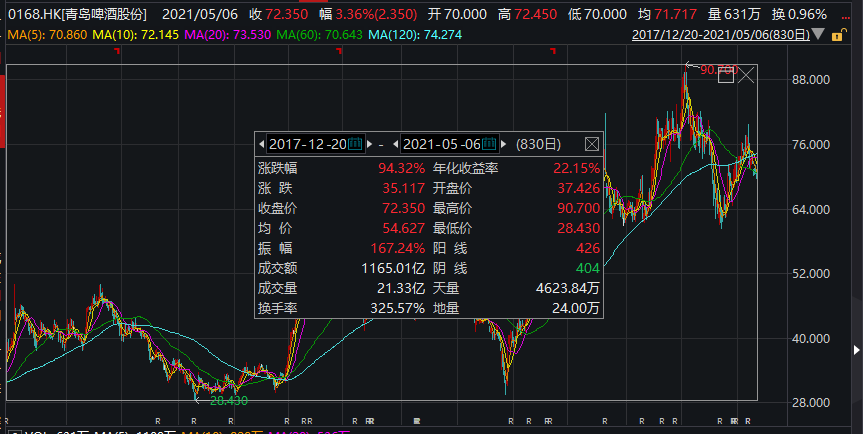
Task: Step end date forward with right arrow
Action: pyautogui.click(x=503, y=144)
